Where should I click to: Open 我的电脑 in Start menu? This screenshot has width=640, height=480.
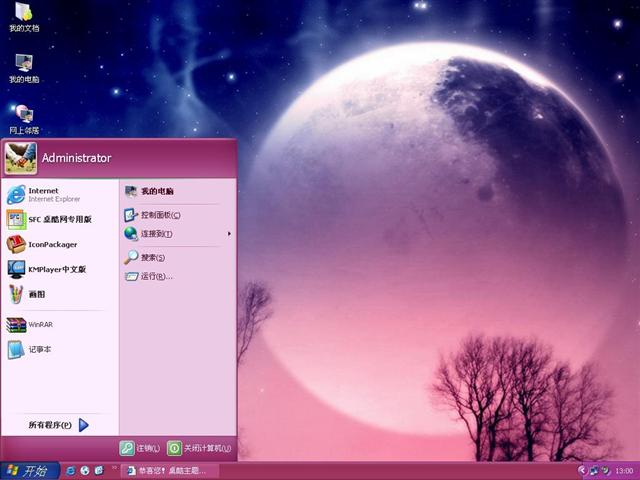click(156, 191)
